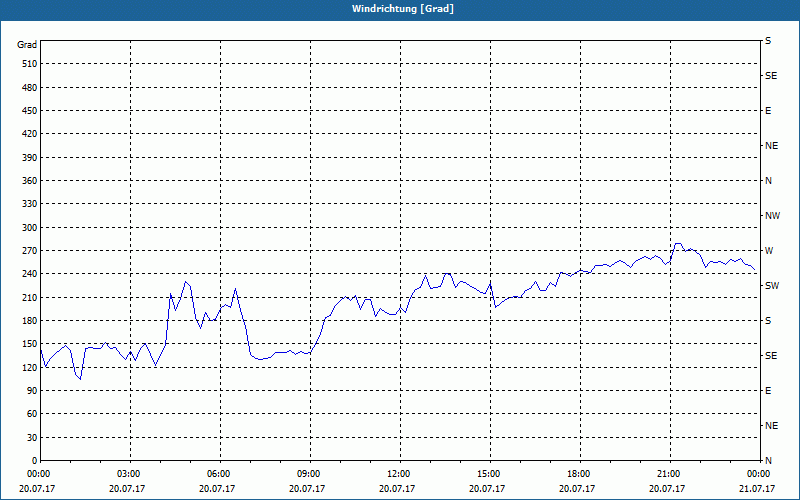This screenshot has height=500, width=800.
Task: Select the "03:00" time label
Action: point(131,474)
